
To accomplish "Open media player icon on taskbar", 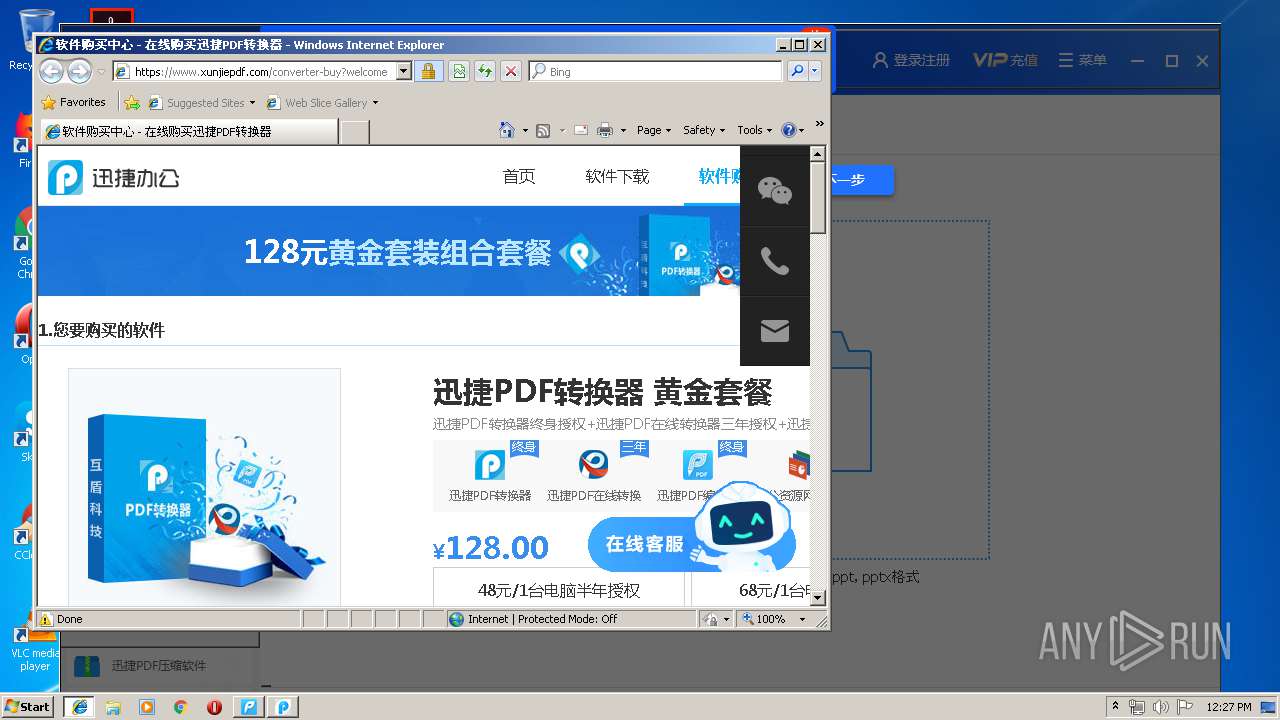I will click(x=147, y=707).
